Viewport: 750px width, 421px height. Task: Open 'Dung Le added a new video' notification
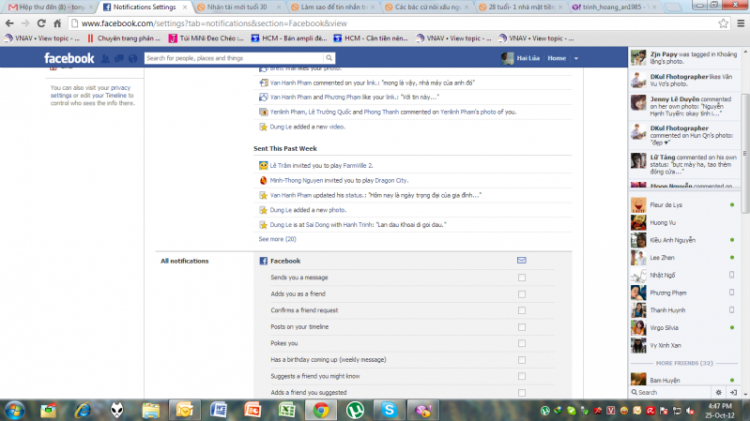[307, 127]
